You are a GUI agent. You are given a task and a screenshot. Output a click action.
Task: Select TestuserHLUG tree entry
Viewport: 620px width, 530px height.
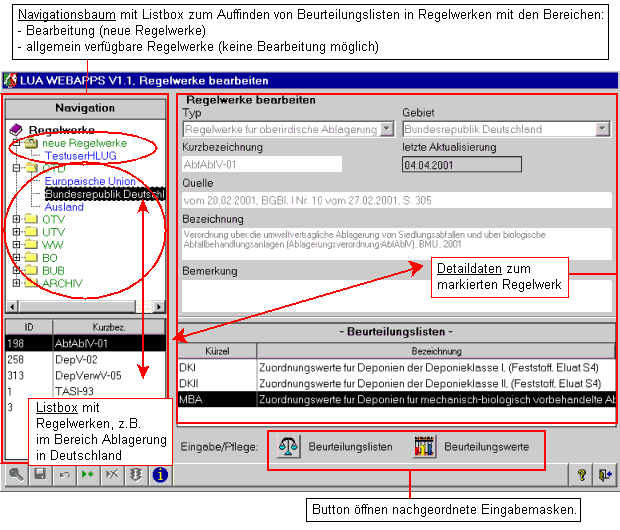79,156
